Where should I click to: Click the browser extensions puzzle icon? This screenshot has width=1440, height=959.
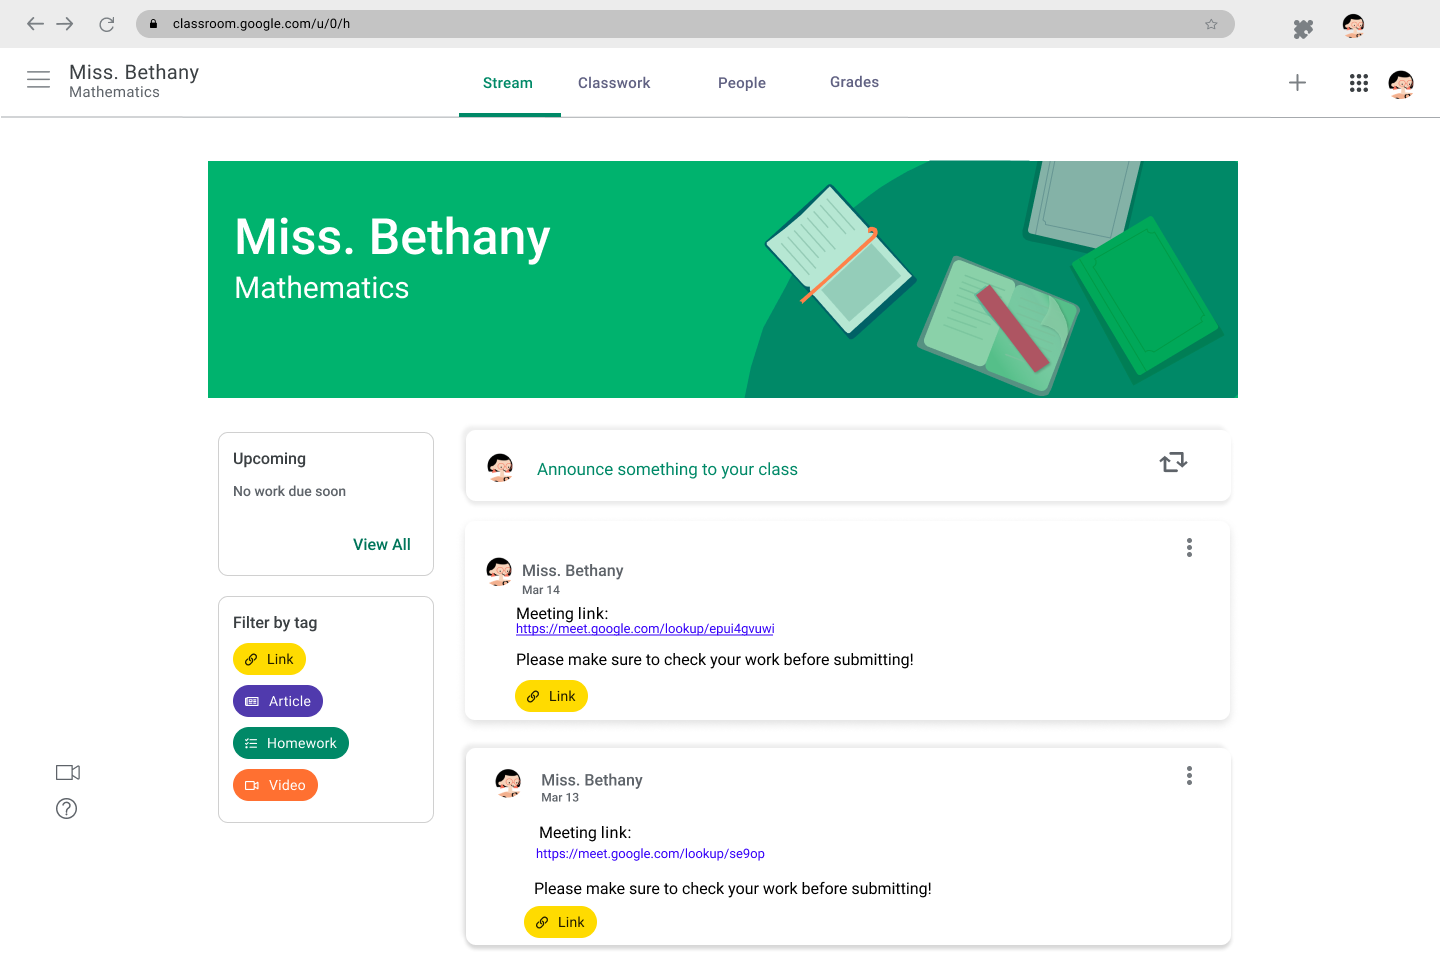pyautogui.click(x=1302, y=29)
